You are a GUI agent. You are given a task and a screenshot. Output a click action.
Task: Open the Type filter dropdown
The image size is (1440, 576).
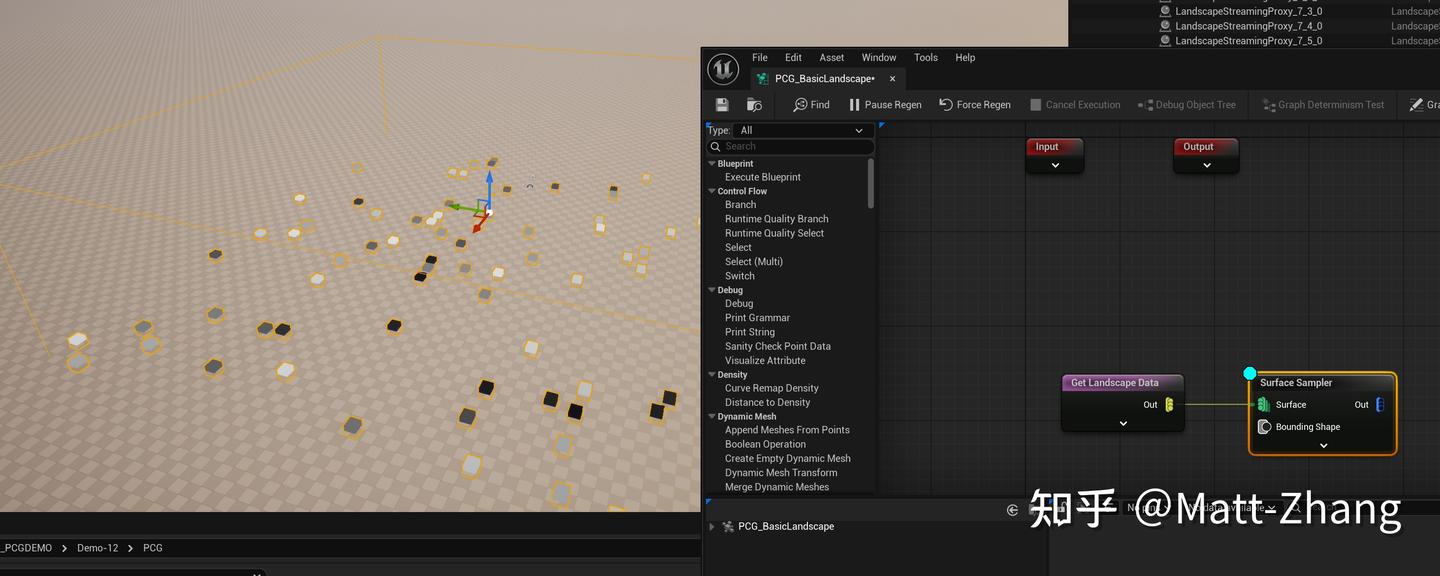tap(802, 130)
